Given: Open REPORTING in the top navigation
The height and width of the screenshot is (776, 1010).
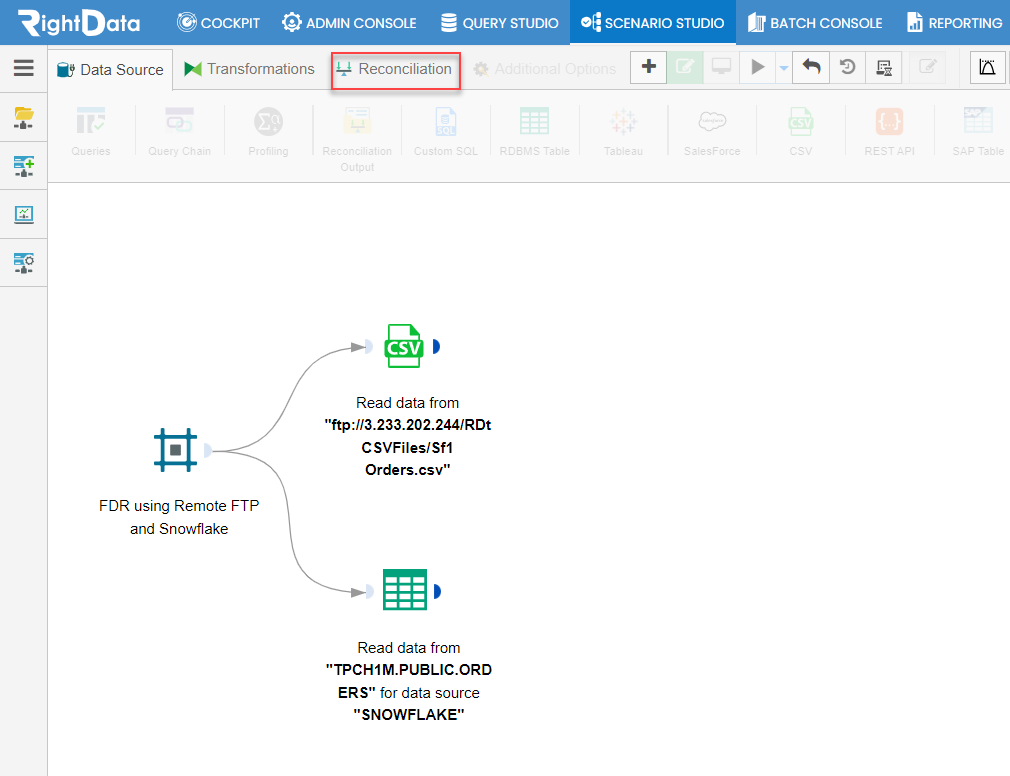Looking at the screenshot, I should click(955, 23).
